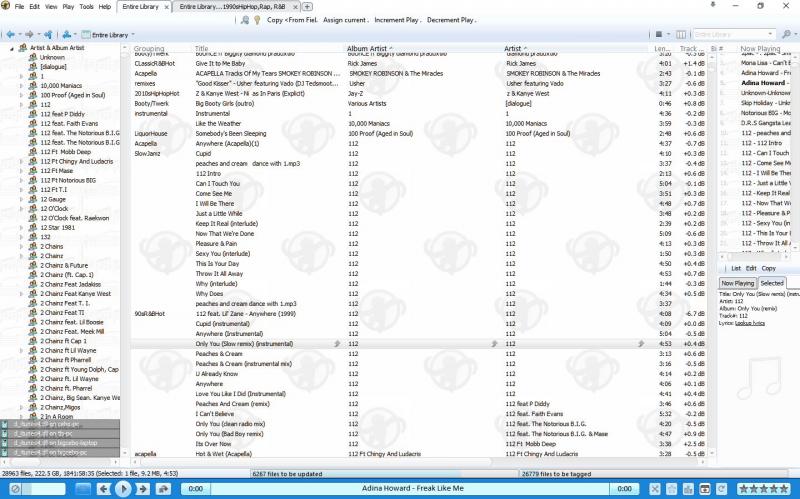Click the column browser icon
800x499 pixels.
pyautogui.click(x=681, y=34)
